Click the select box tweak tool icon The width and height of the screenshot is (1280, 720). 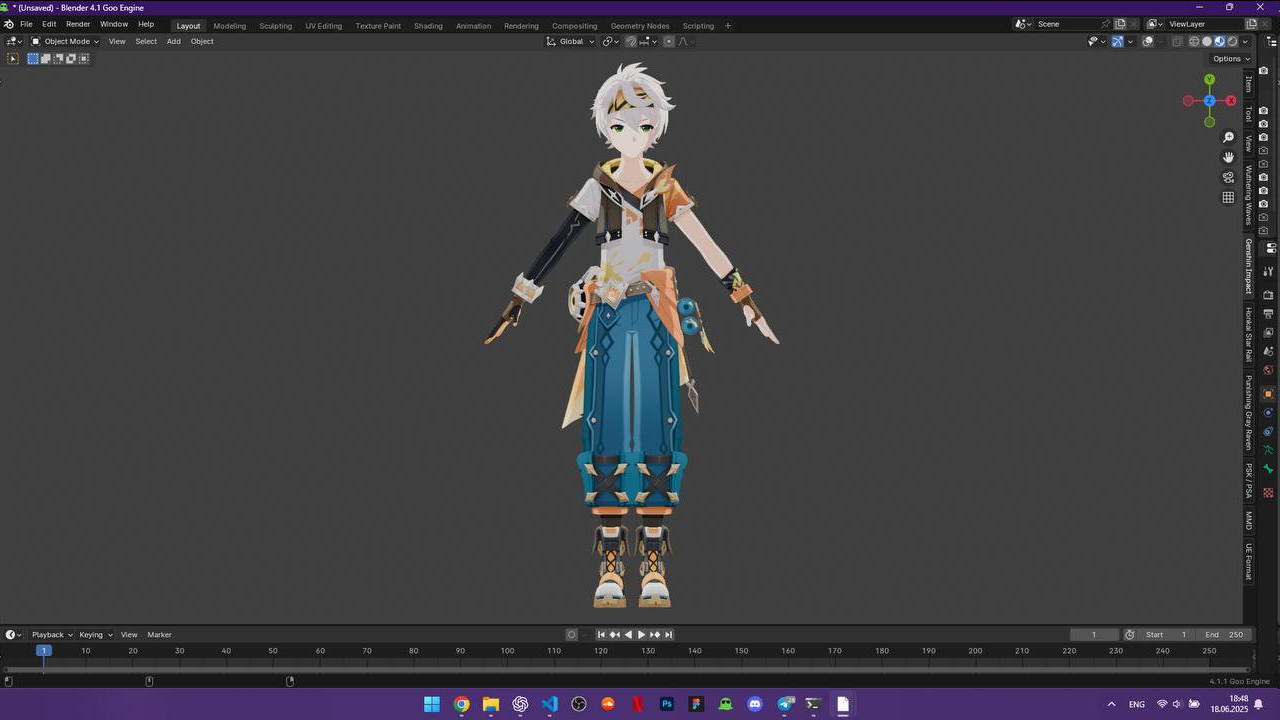(x=13, y=59)
